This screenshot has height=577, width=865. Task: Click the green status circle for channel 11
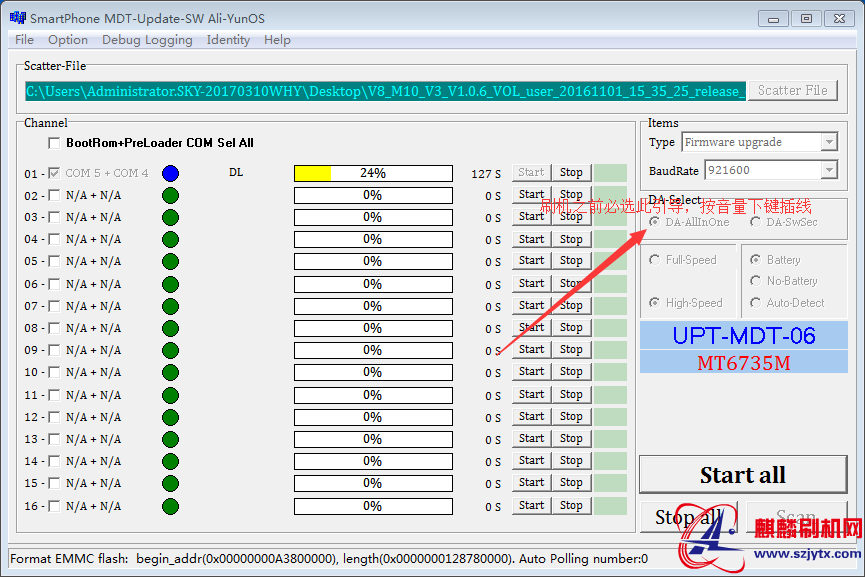170,395
